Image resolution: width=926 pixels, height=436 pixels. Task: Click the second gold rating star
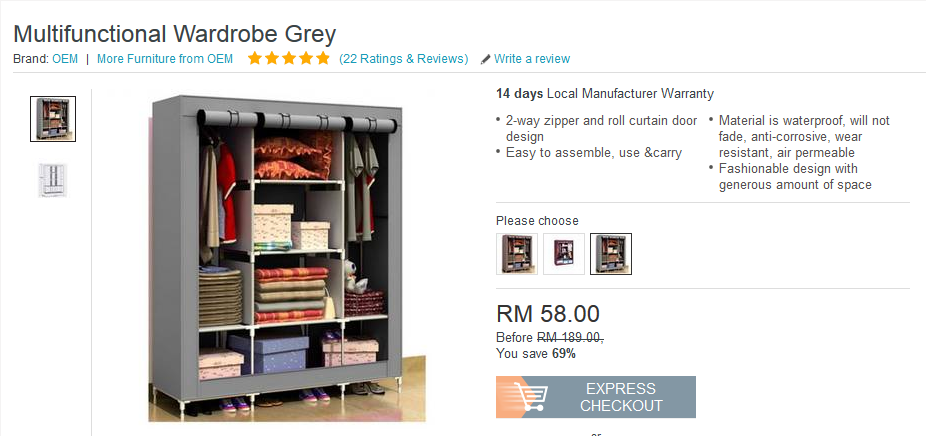coord(272,58)
